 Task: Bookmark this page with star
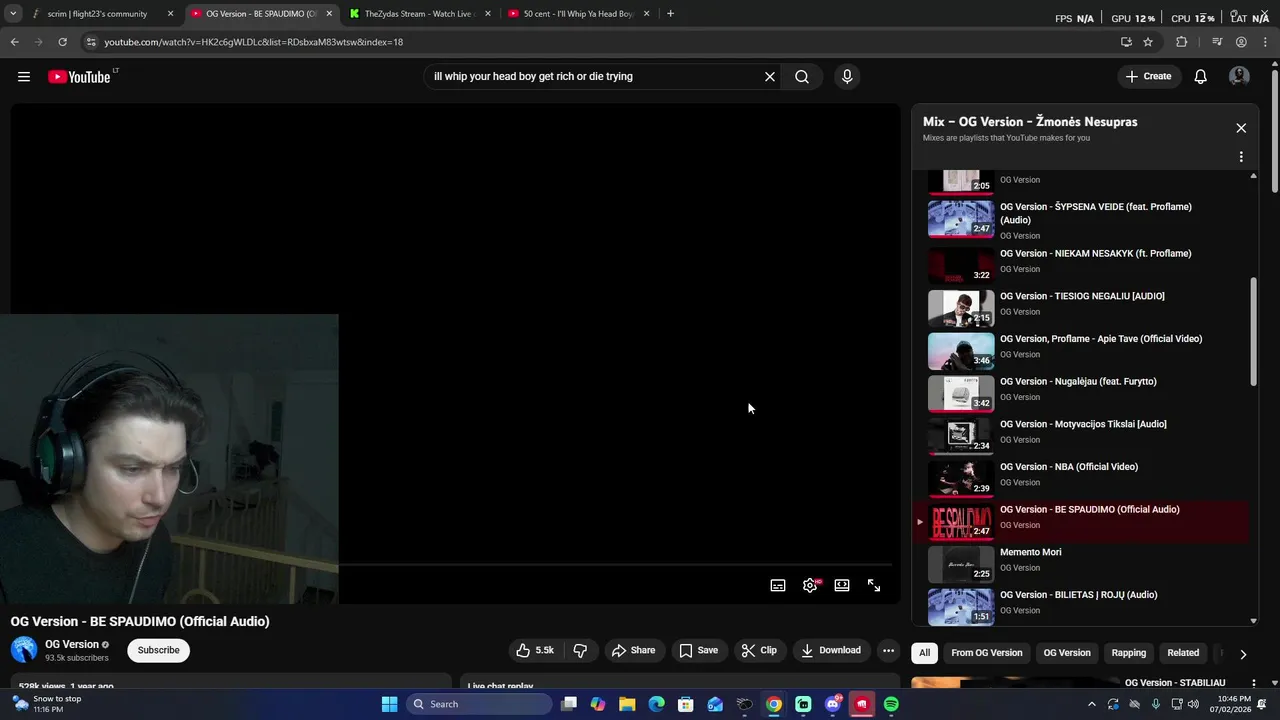pos(1148,42)
